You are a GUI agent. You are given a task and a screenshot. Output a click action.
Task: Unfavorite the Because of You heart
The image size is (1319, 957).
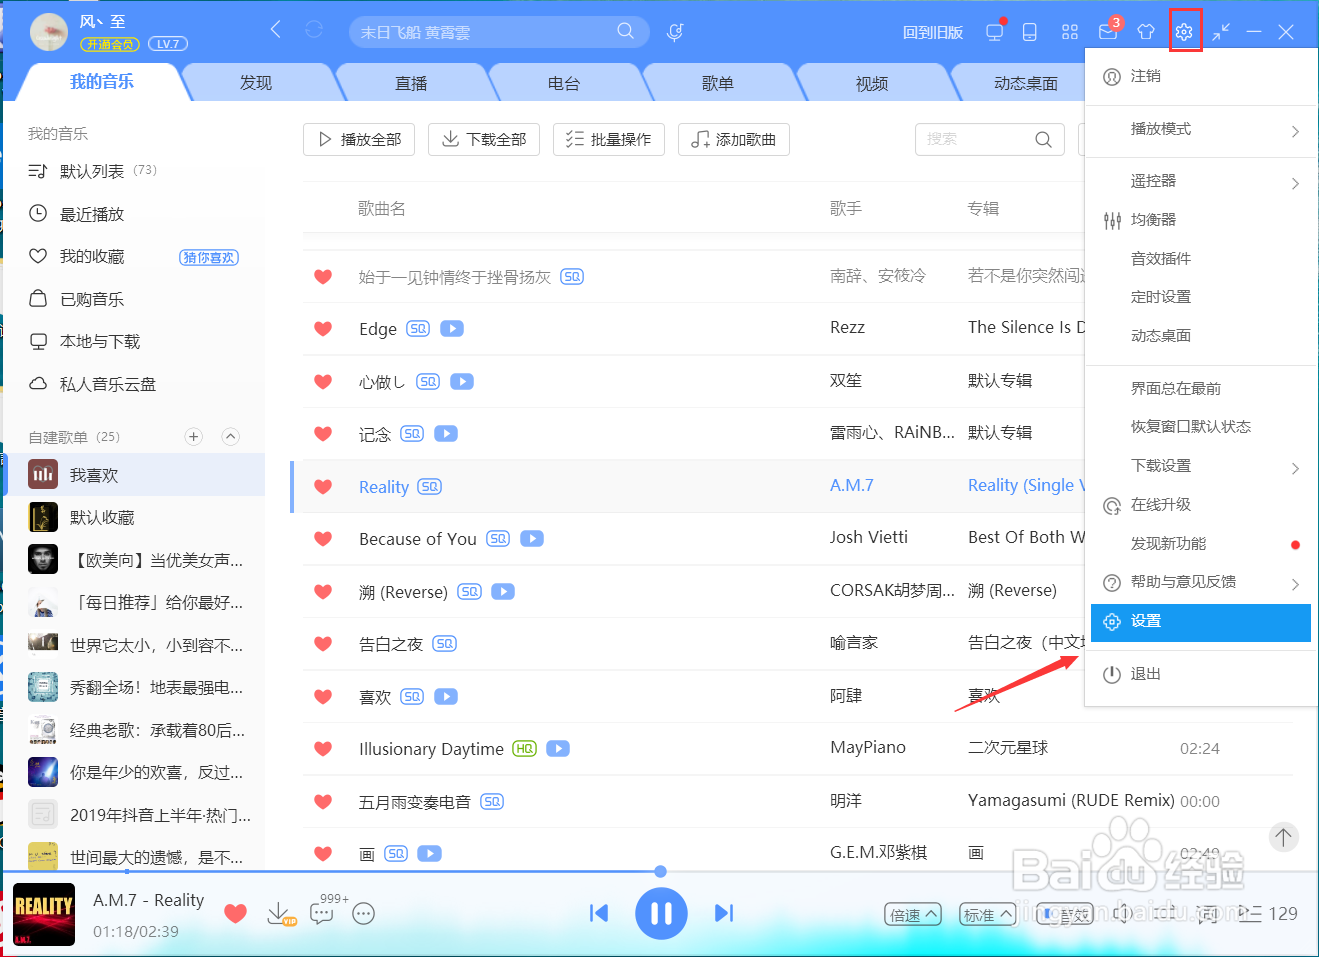323,538
